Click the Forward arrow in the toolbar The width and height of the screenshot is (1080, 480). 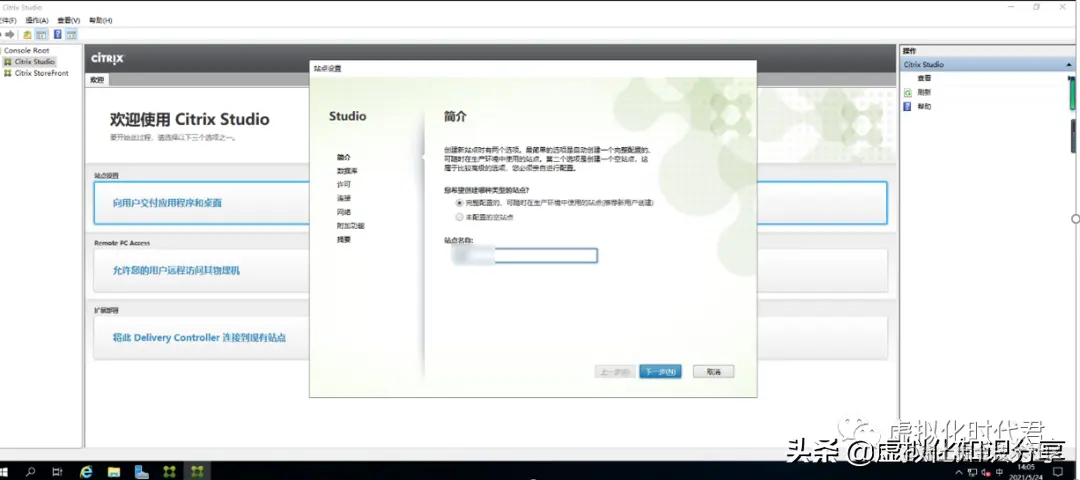click(10, 34)
